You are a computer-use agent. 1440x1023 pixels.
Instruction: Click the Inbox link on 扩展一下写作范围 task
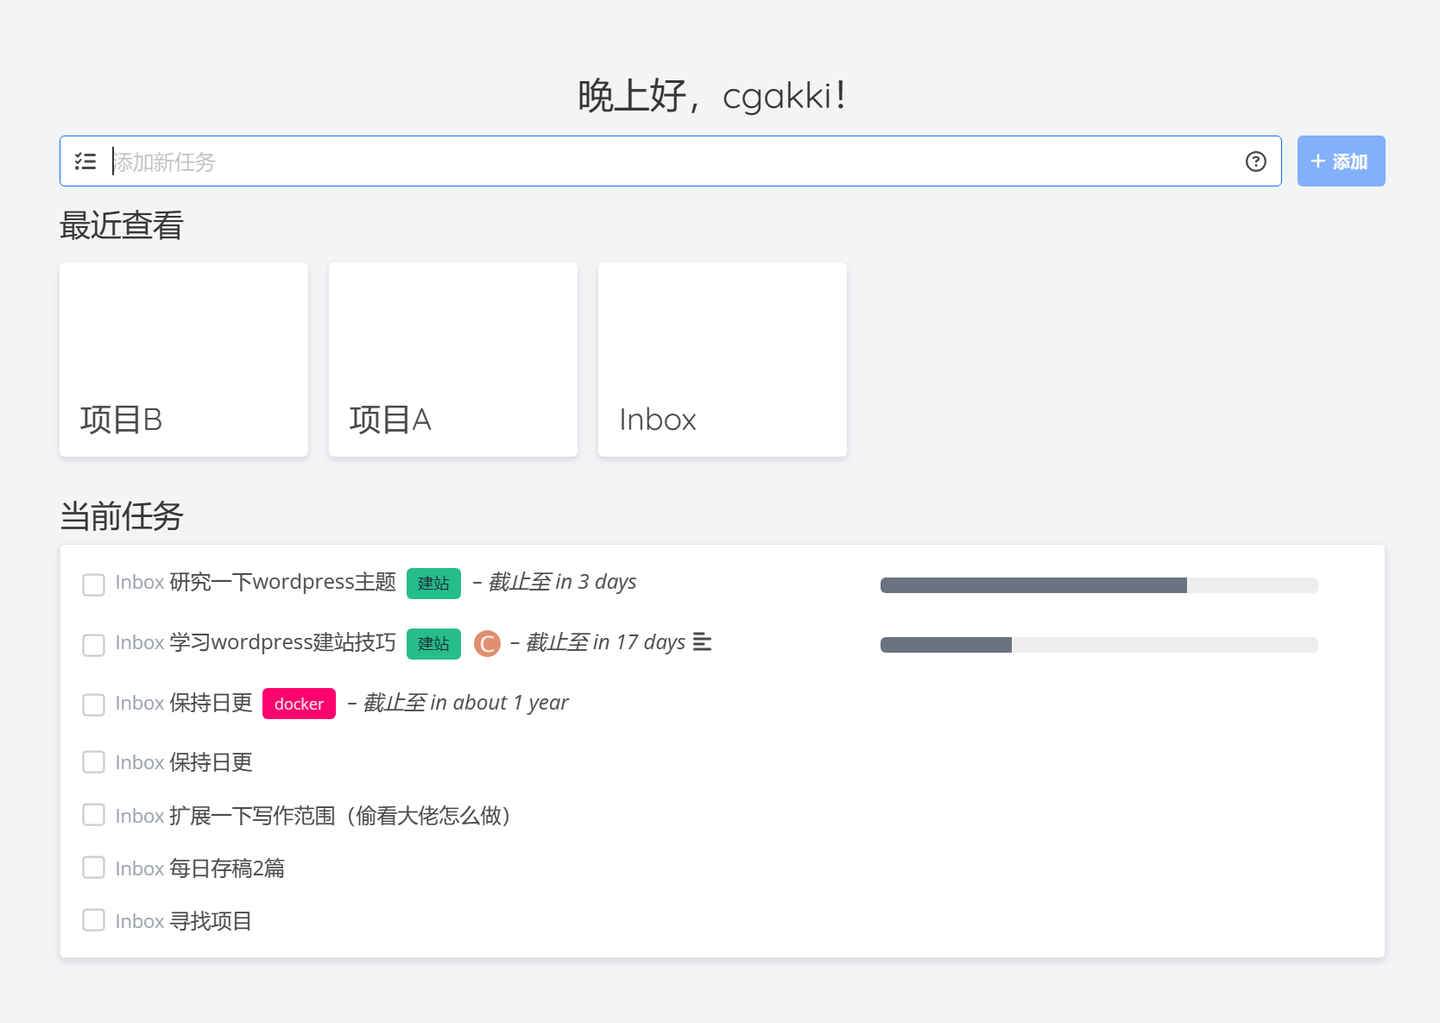[139, 815]
